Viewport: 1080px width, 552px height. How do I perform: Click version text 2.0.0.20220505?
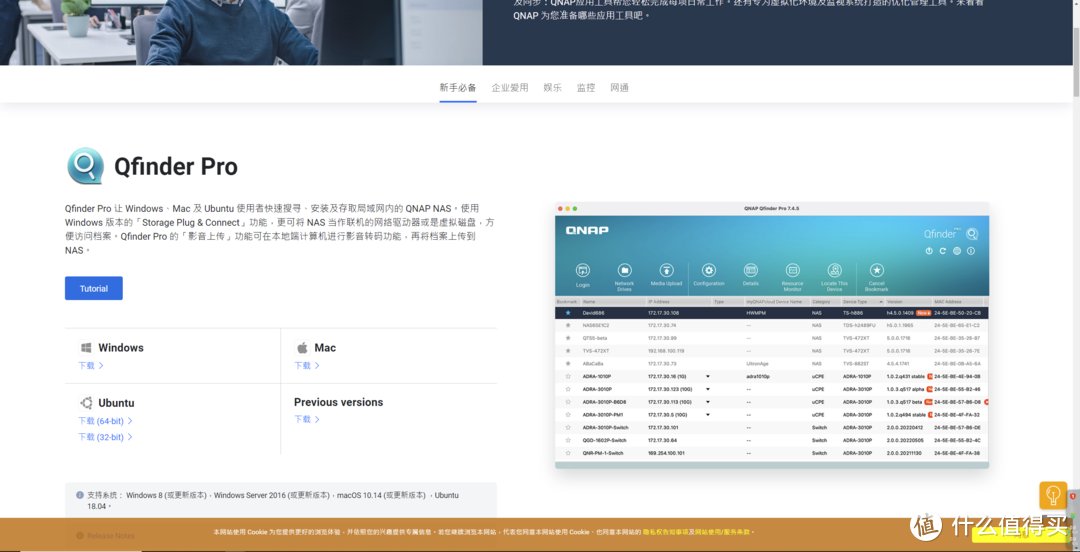904,440
